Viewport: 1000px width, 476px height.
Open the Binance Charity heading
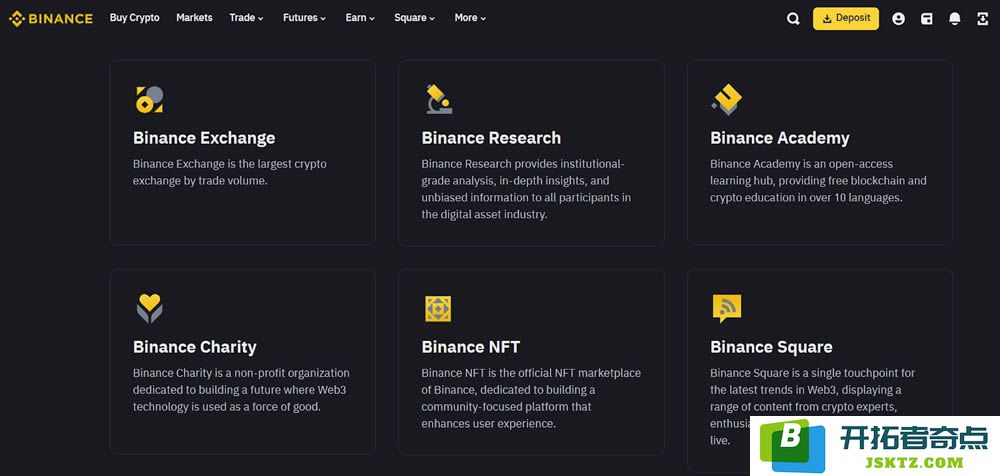pyautogui.click(x=195, y=347)
